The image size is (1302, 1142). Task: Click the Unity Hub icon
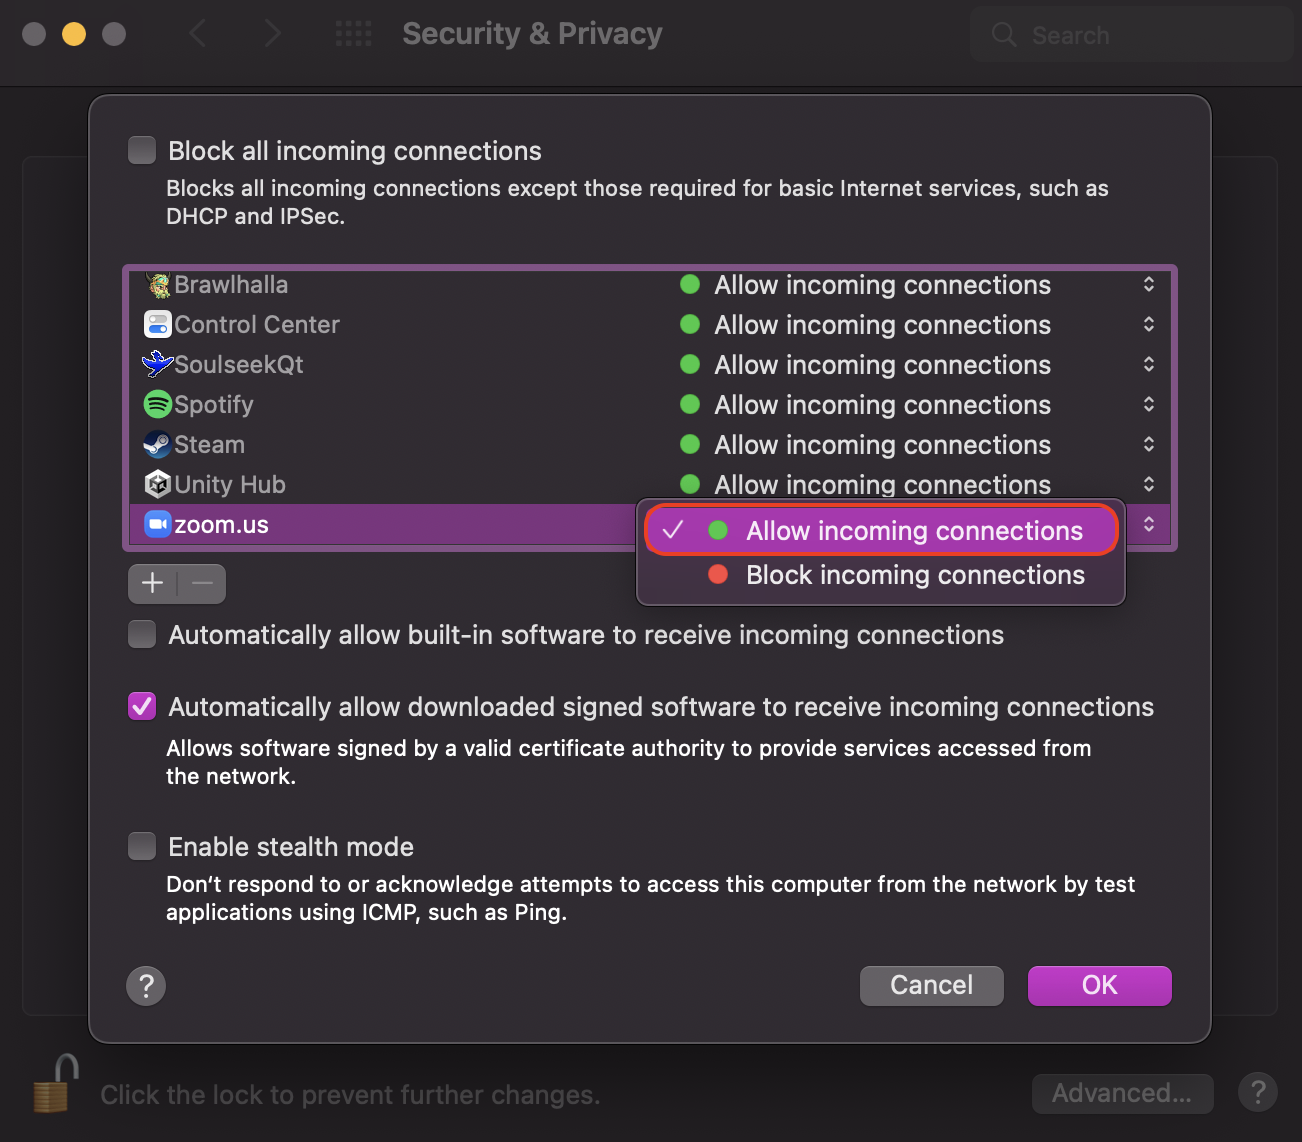(158, 485)
